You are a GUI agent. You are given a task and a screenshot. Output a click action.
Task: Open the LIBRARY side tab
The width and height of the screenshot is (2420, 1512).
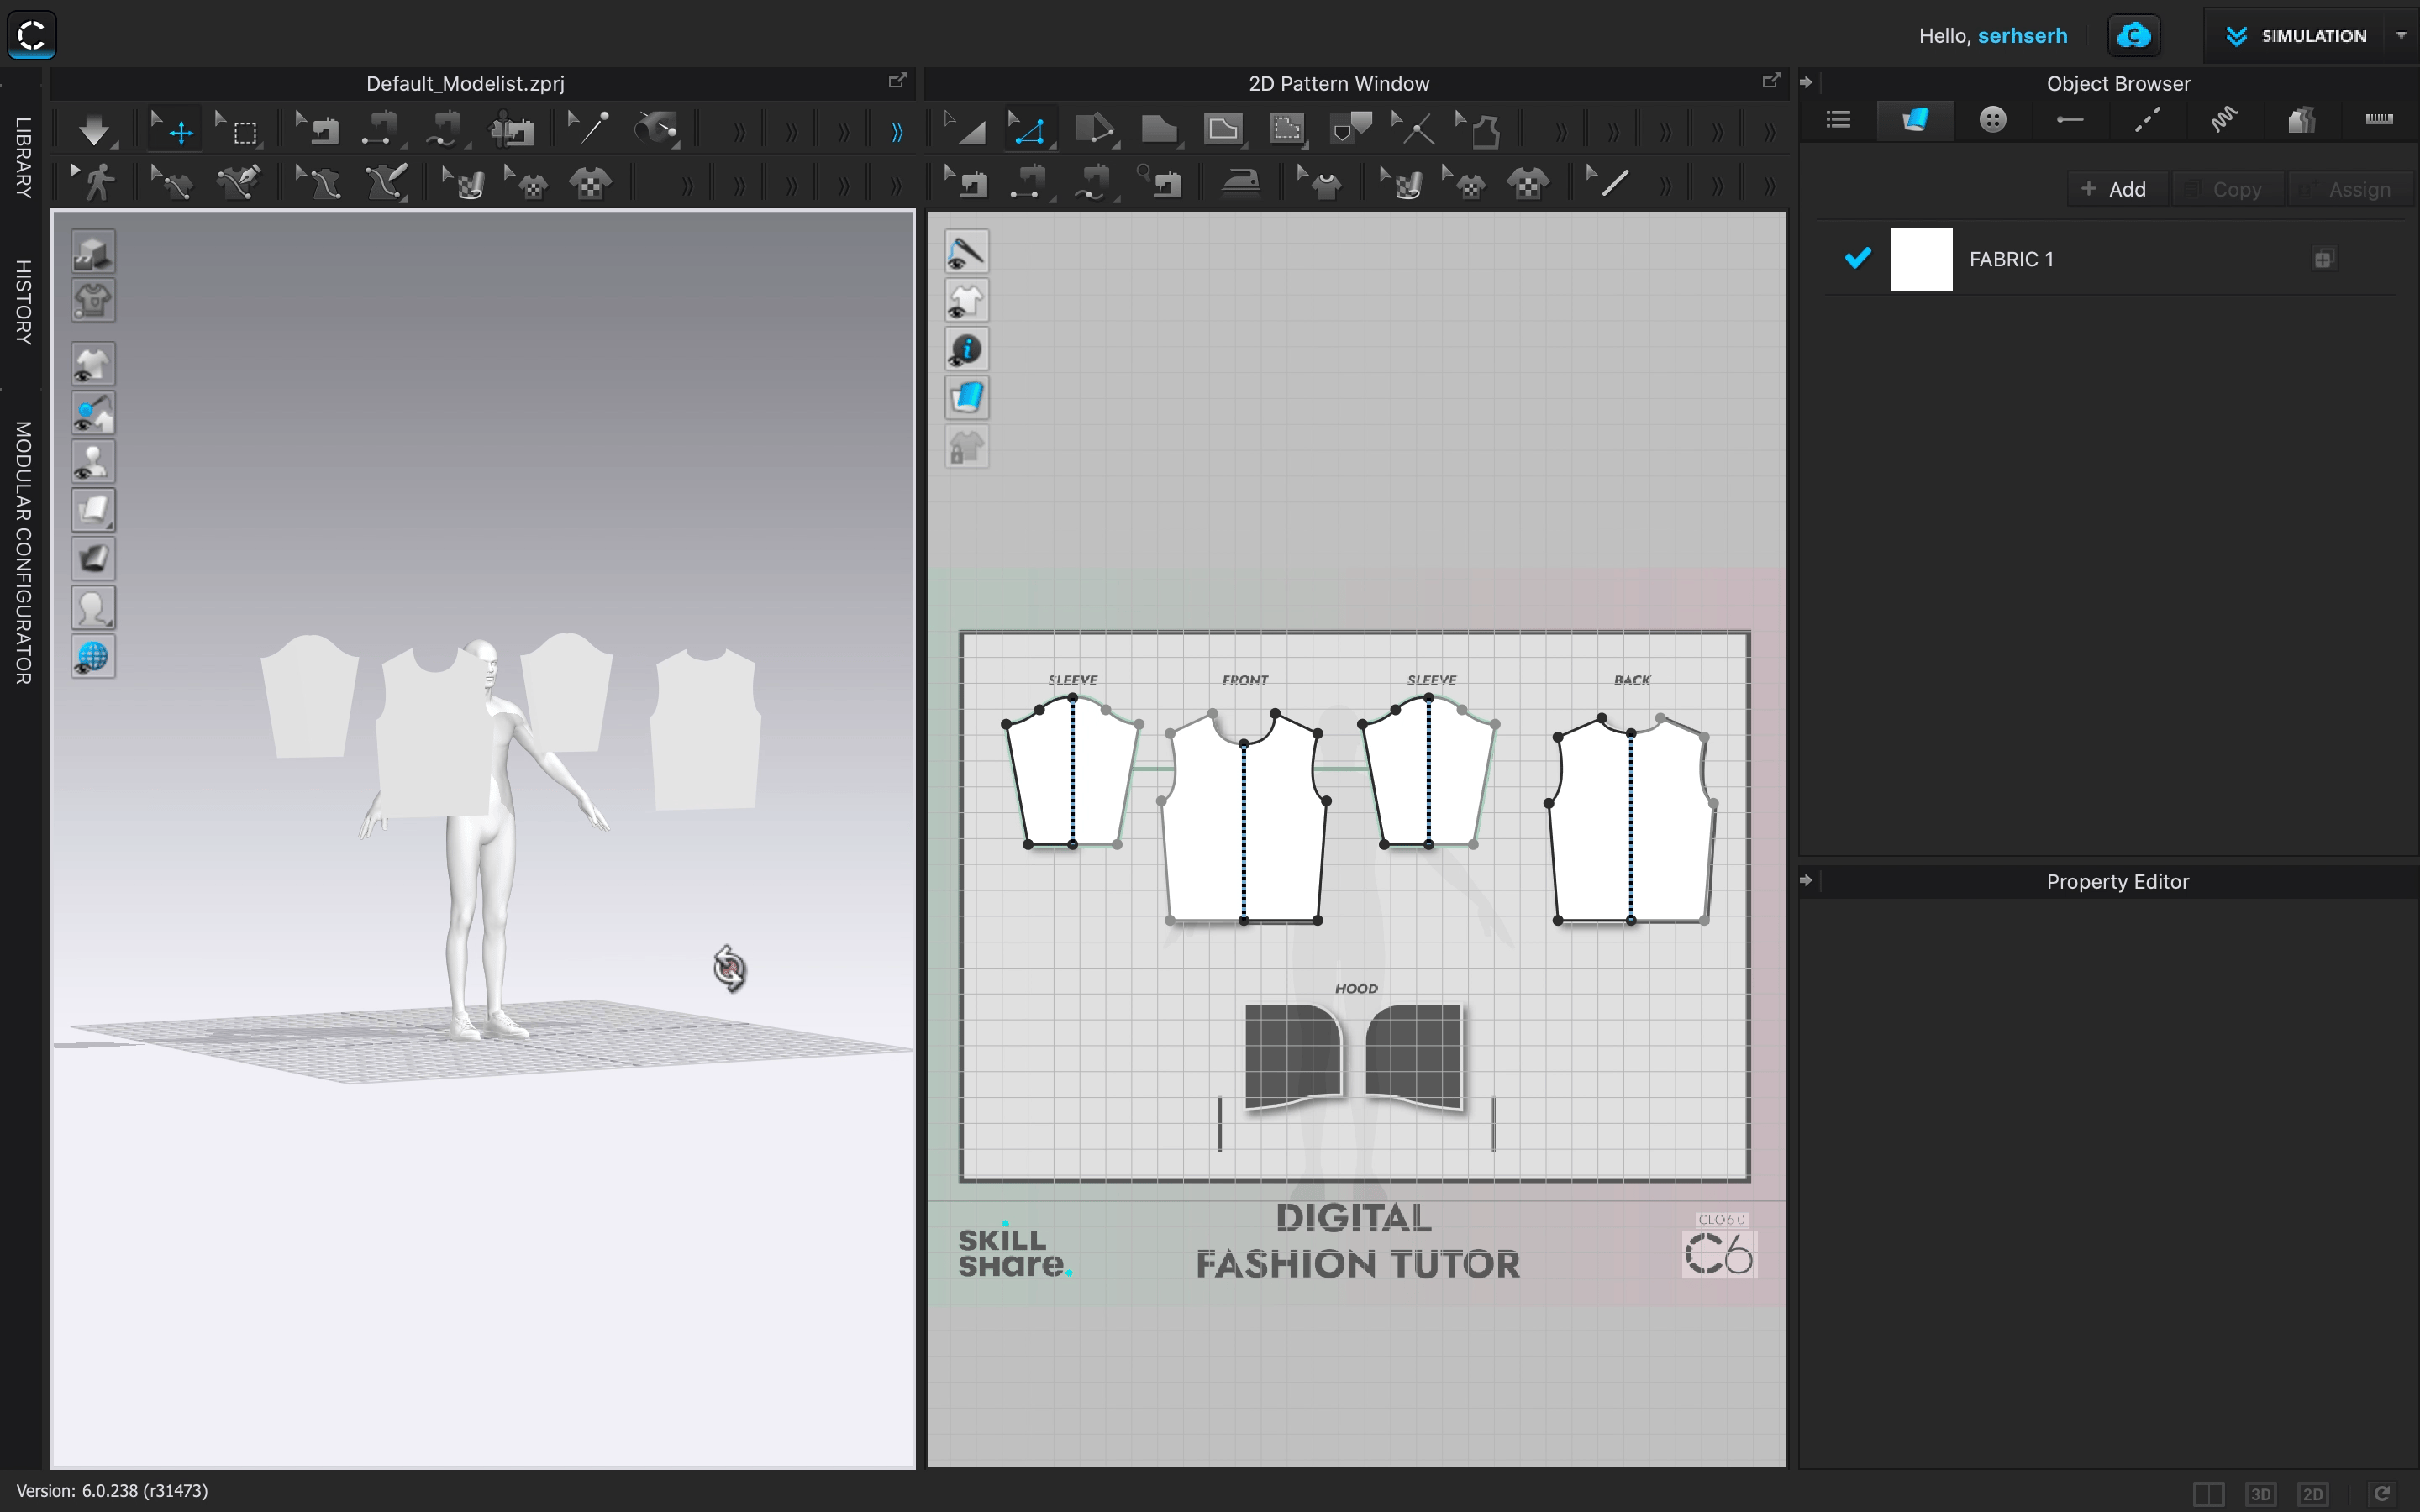tap(22, 157)
